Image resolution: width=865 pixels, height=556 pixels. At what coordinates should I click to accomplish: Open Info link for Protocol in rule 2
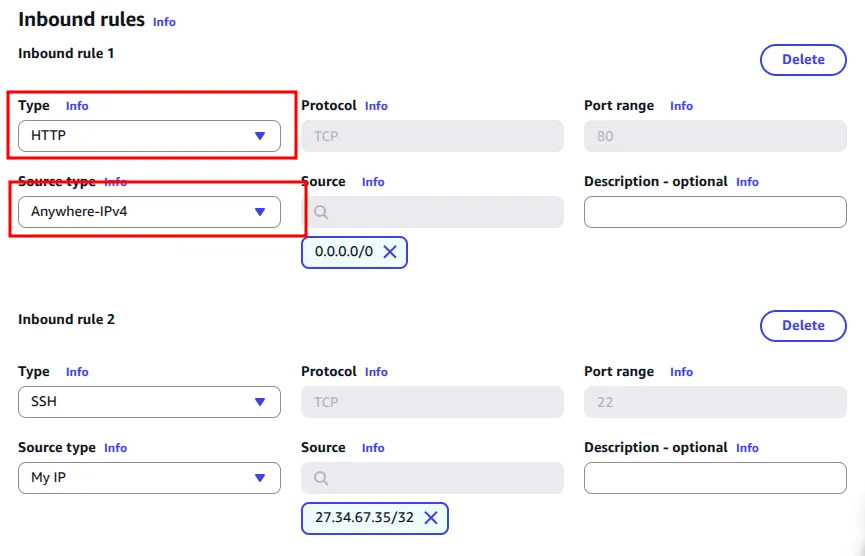click(x=376, y=372)
